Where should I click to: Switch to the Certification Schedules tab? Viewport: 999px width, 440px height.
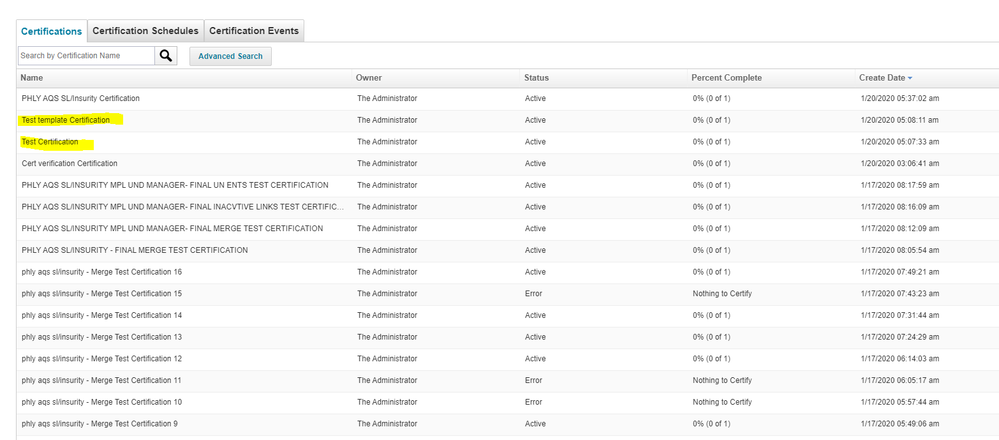145,31
